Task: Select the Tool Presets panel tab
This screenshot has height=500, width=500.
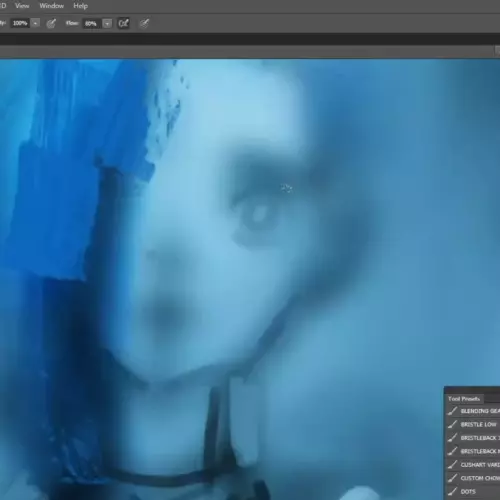Action: (x=464, y=399)
